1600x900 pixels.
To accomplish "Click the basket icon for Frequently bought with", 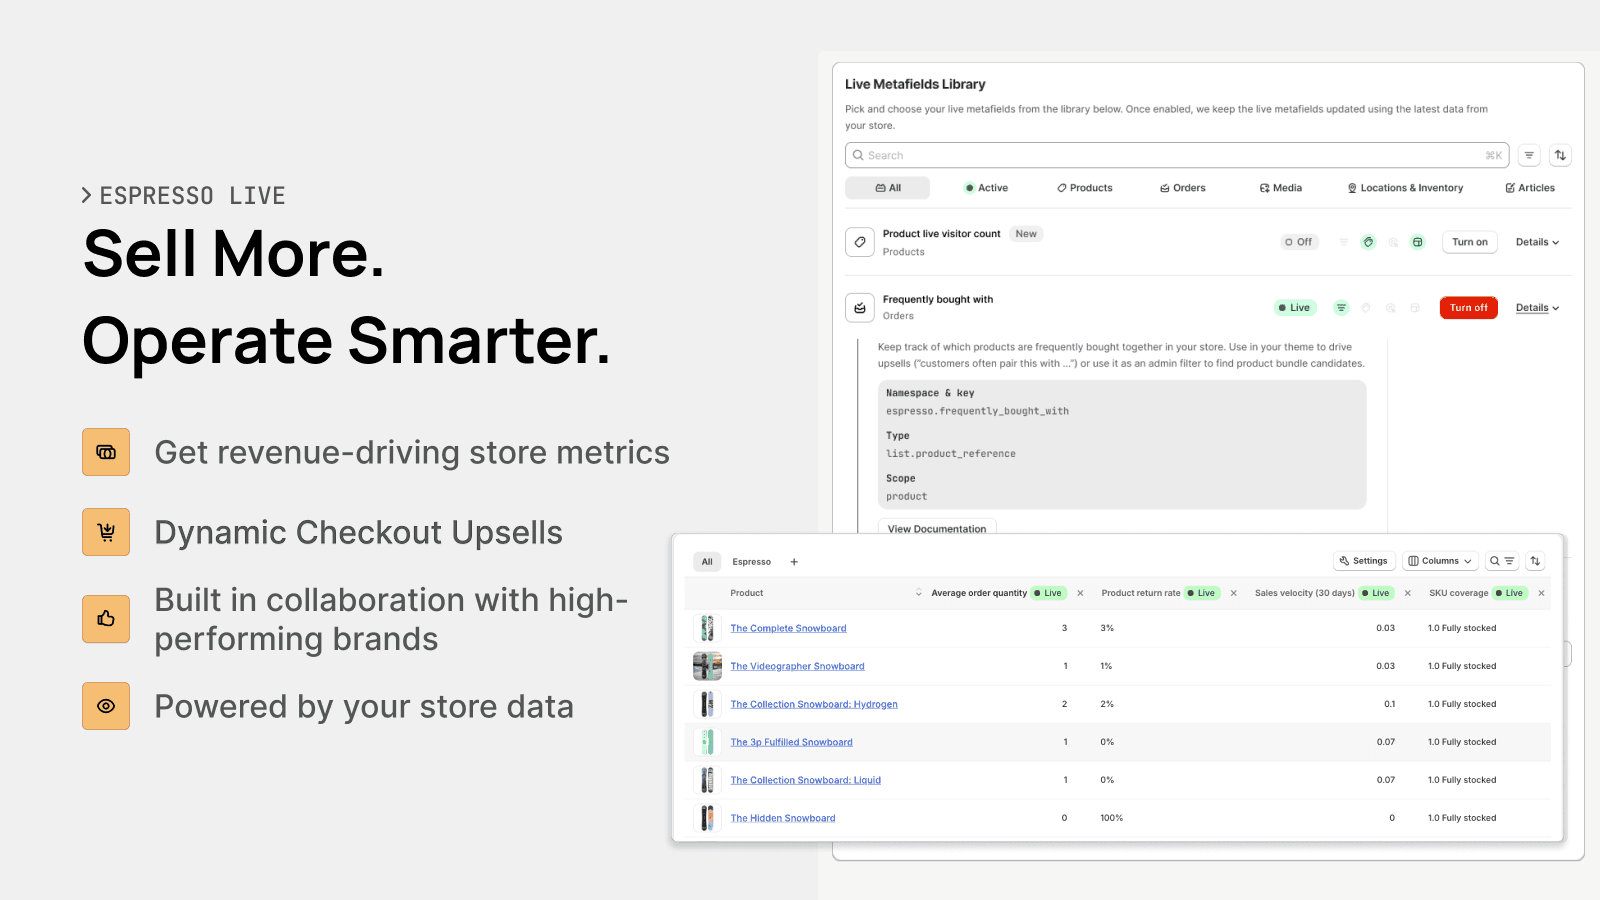I will 860,308.
